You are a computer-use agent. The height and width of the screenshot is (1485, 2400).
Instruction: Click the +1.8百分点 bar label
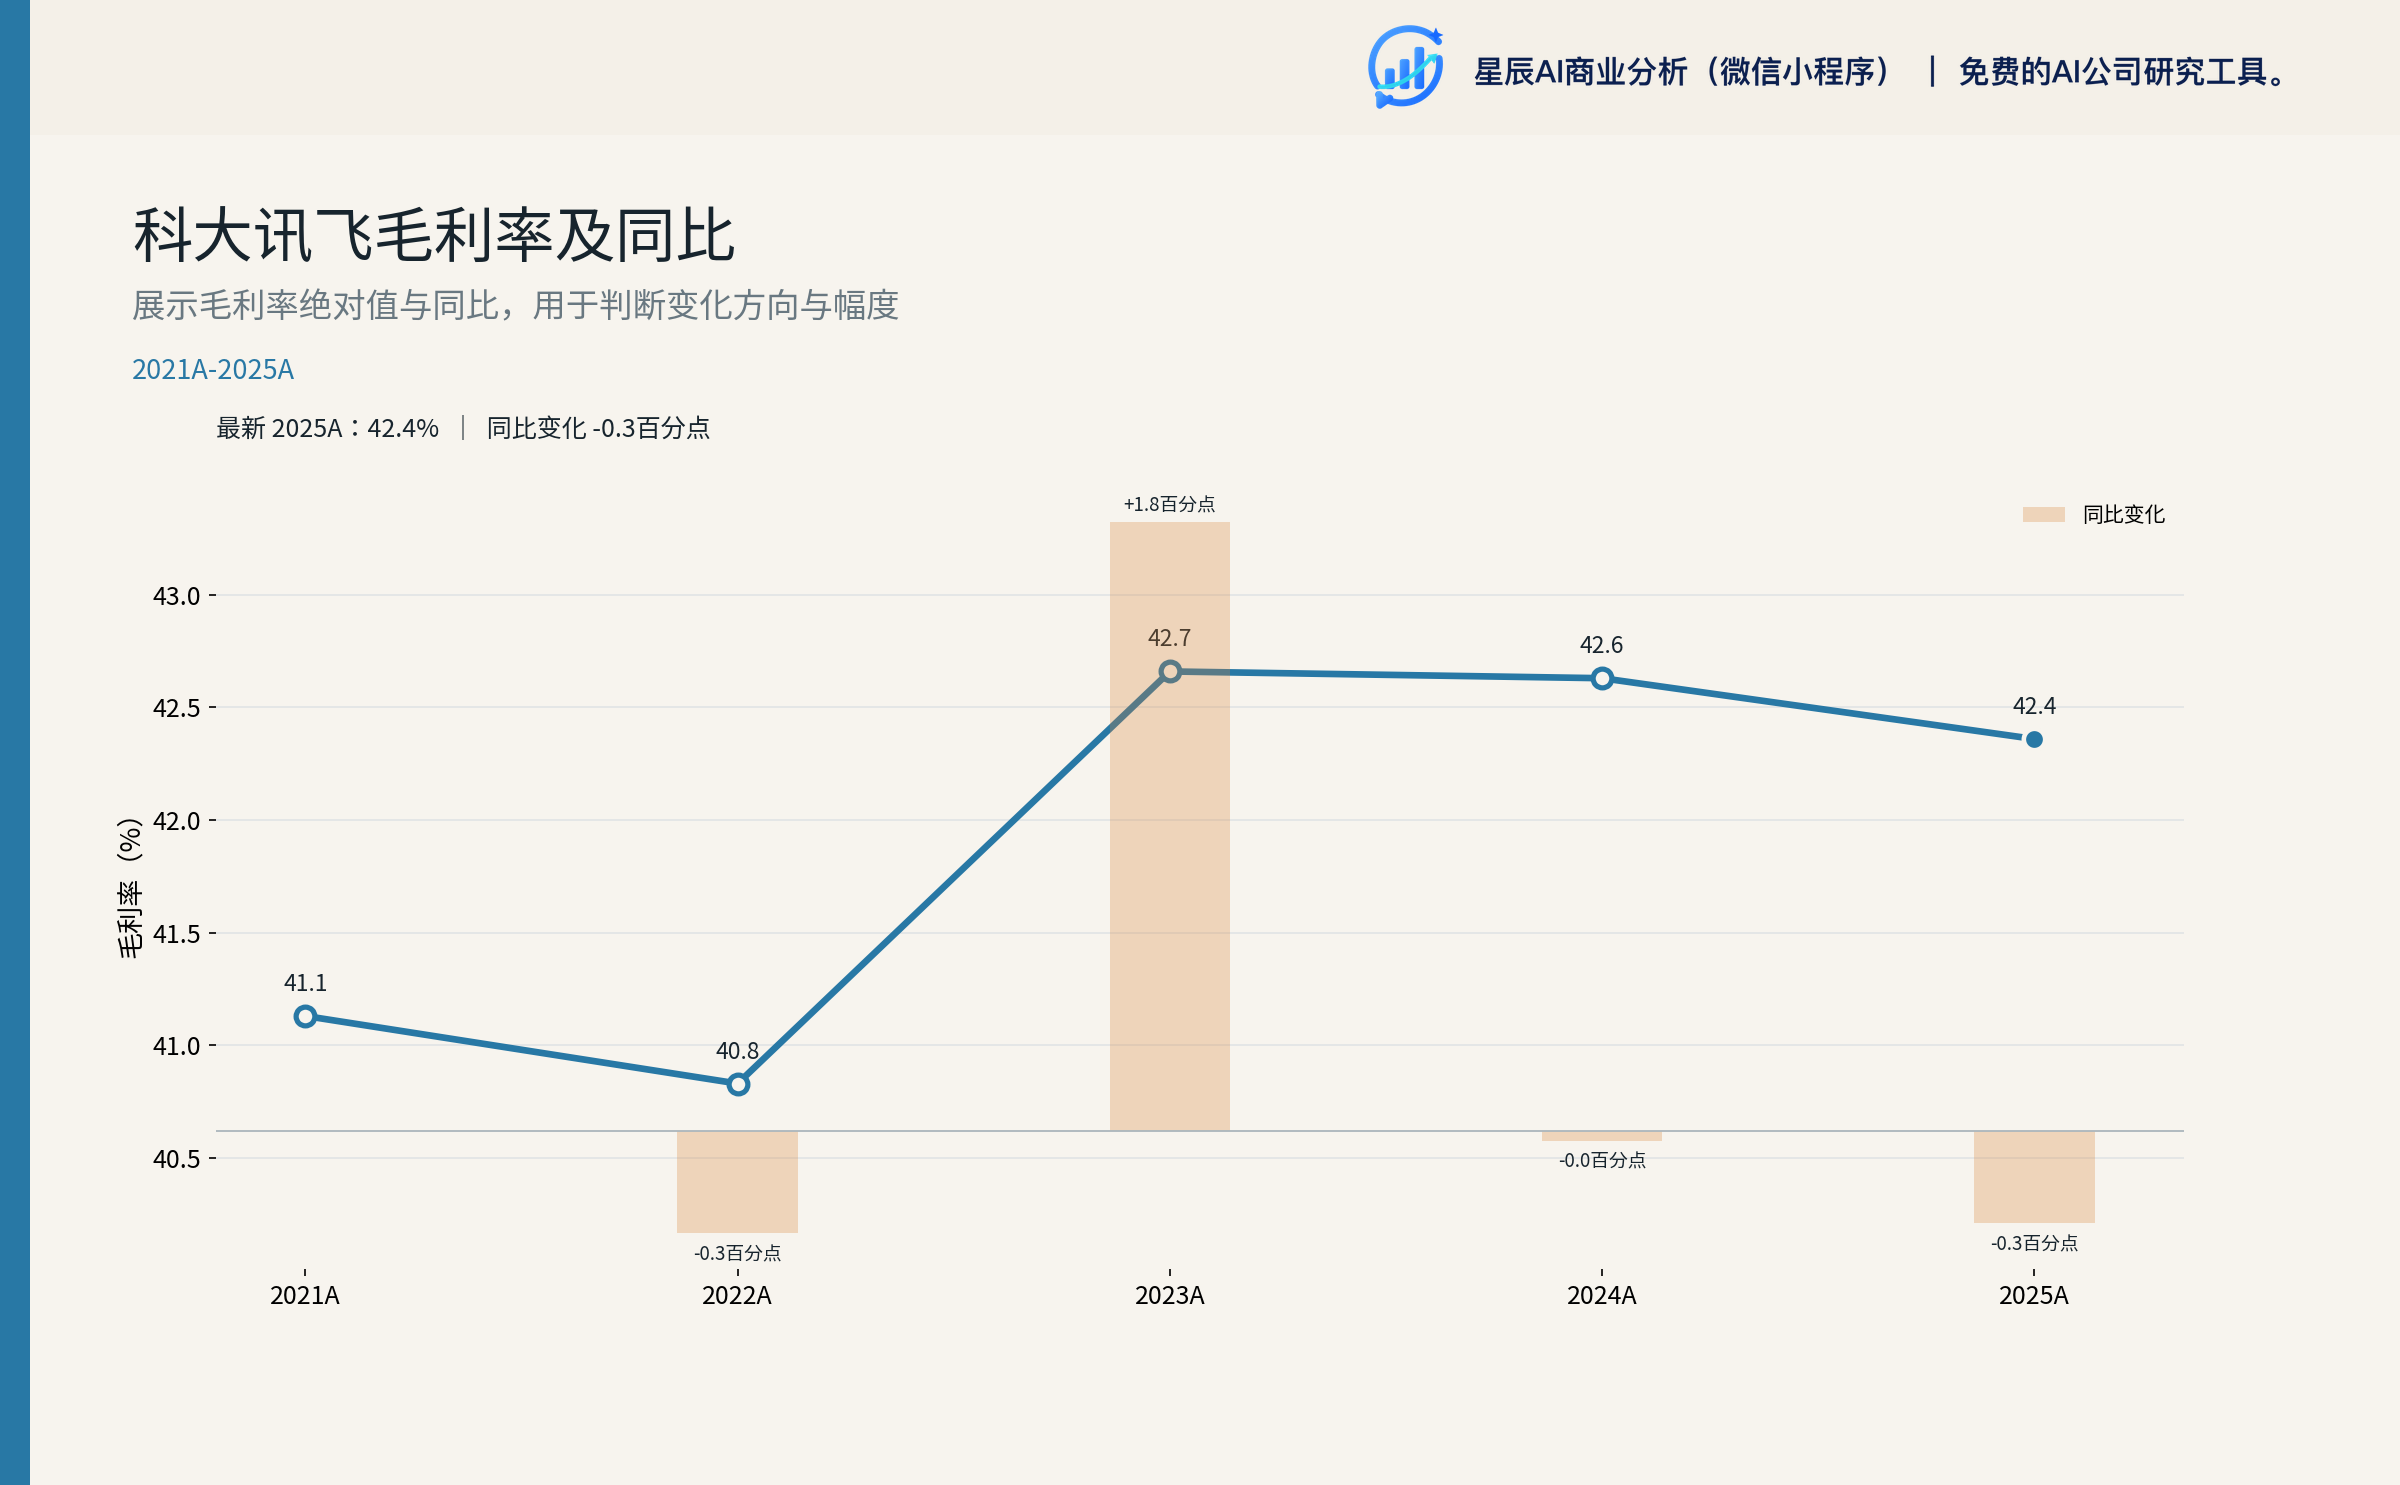point(1169,504)
